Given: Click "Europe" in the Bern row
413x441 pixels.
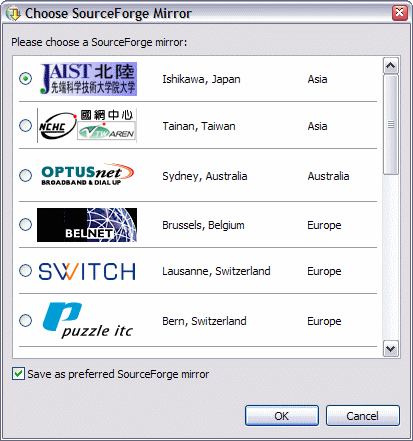Looking at the screenshot, I should coord(324,321).
